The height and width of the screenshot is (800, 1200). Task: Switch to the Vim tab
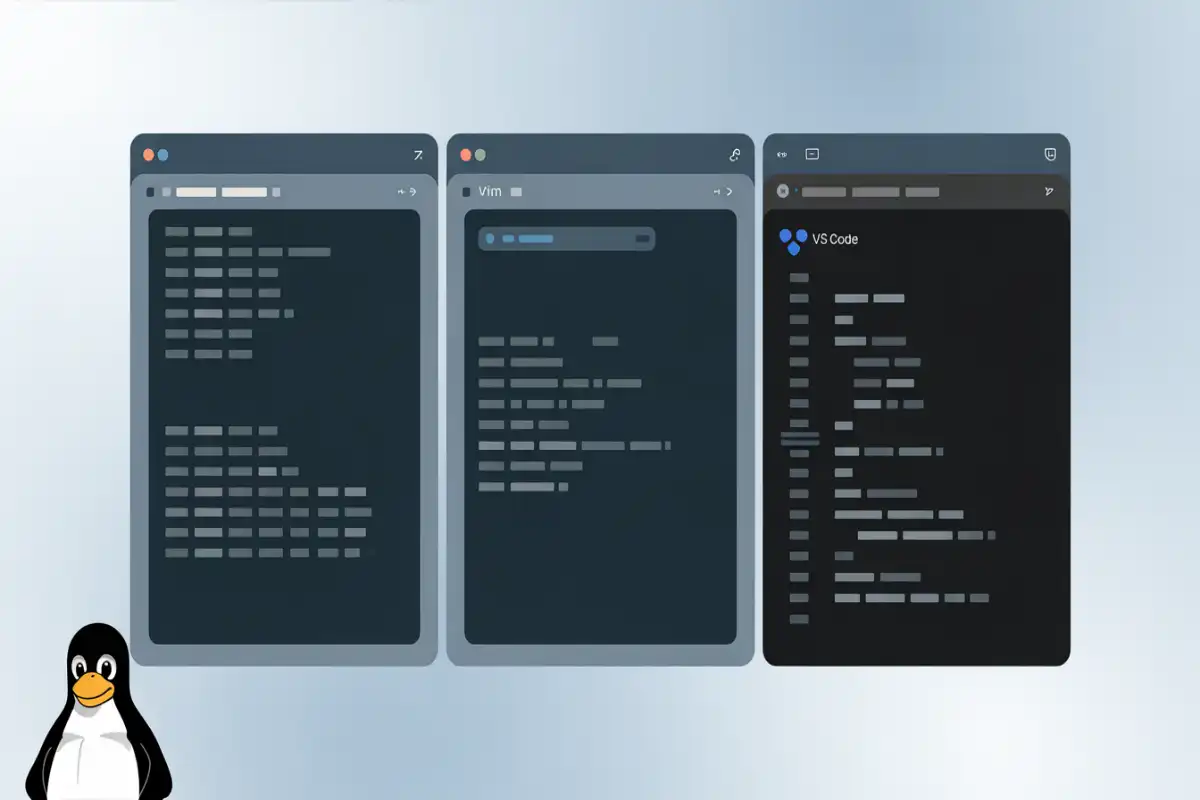pyautogui.click(x=490, y=191)
